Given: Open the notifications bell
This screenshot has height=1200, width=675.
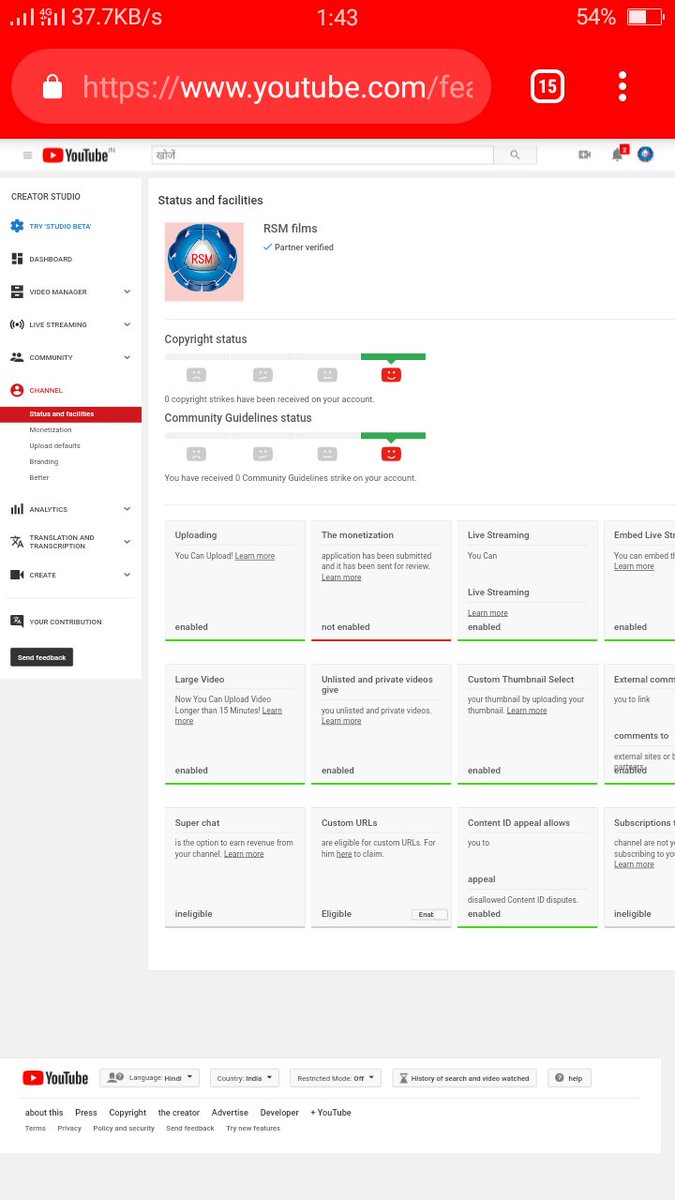Looking at the screenshot, I should 619,154.
